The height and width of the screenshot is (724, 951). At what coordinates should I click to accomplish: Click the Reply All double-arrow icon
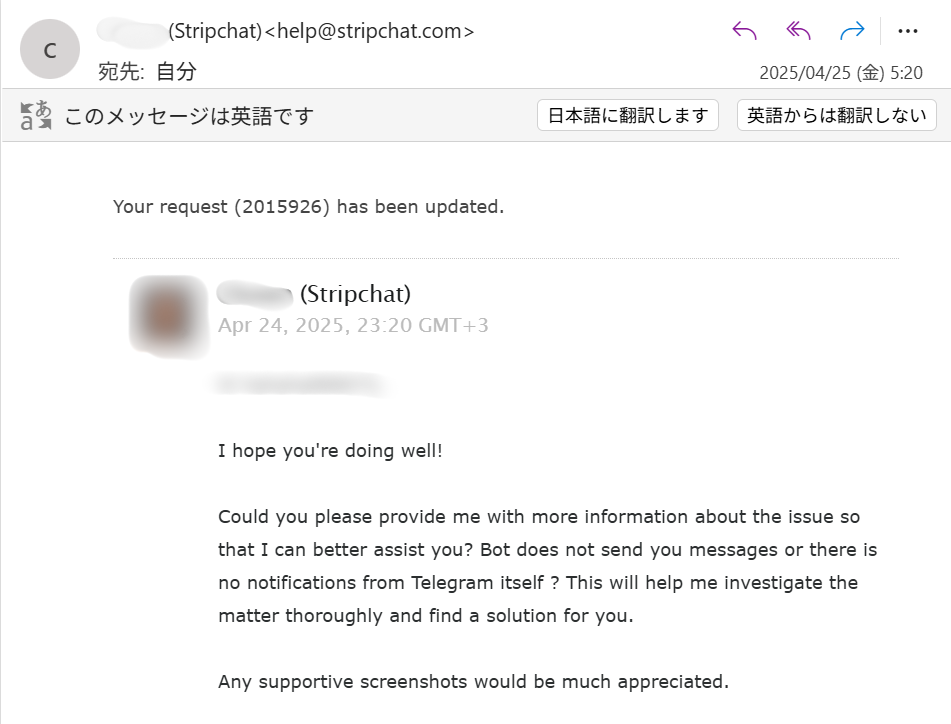[x=796, y=30]
